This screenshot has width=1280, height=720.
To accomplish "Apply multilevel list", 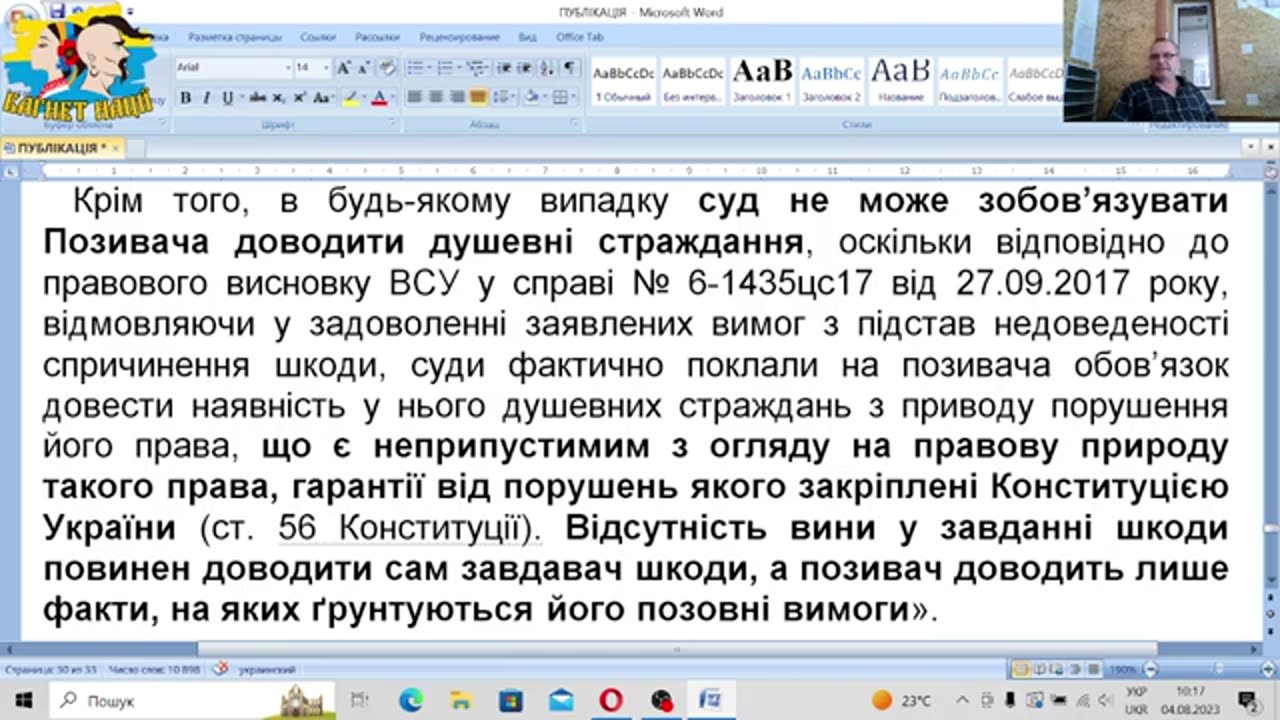I will pos(476,68).
